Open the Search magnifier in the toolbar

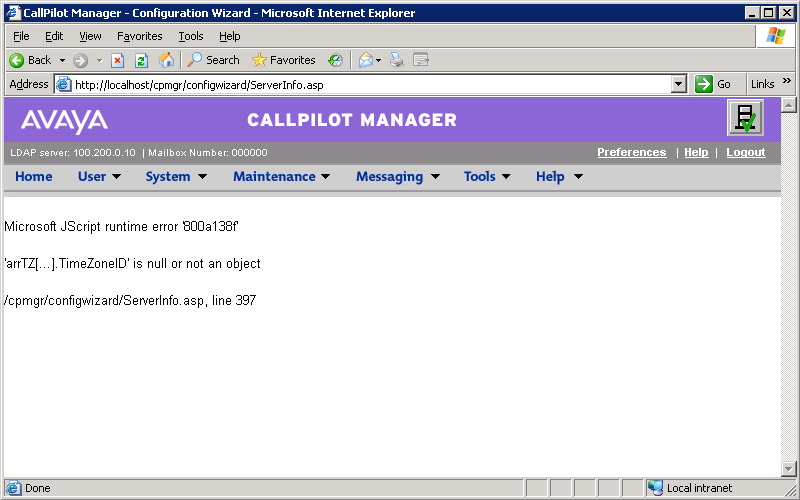point(194,60)
